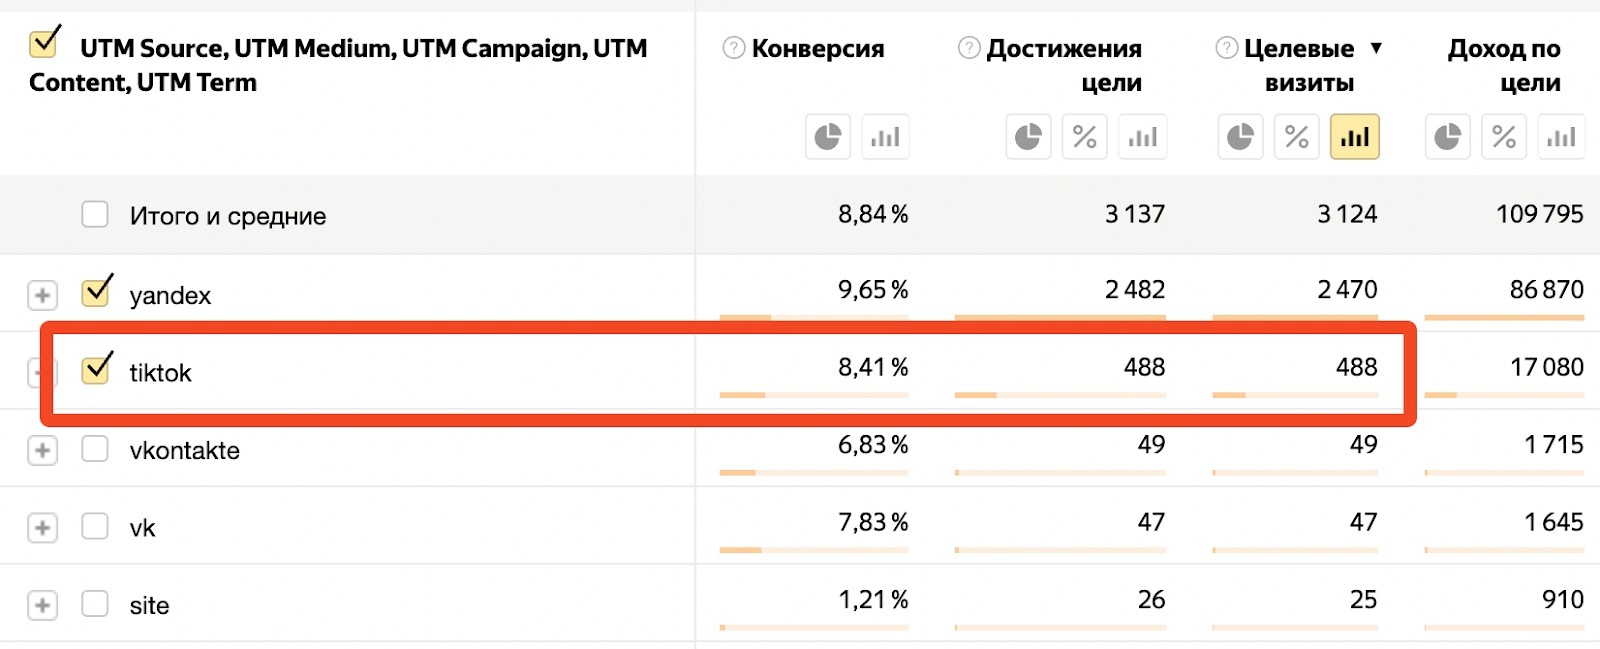The image size is (1600, 649).
Task: Click bar chart icon under Достижения цели
Action: click(1142, 137)
